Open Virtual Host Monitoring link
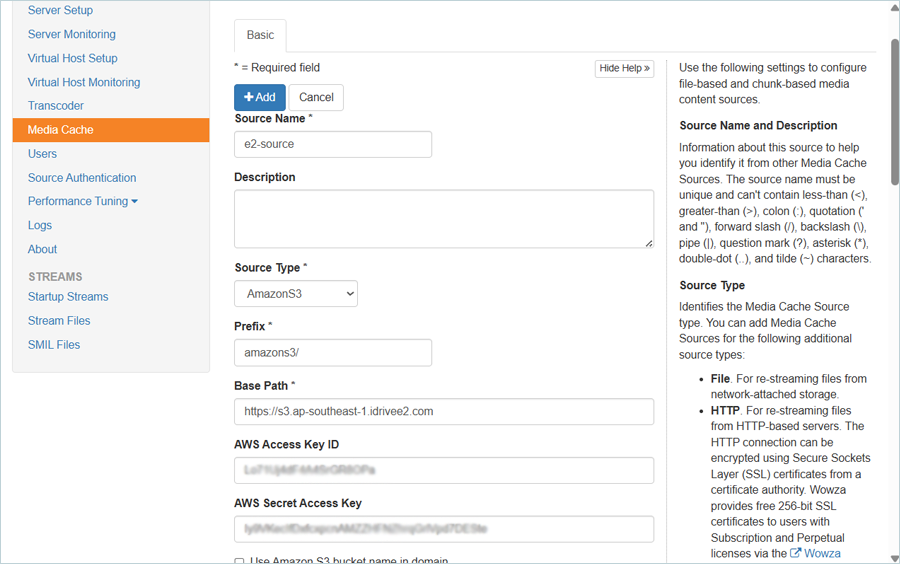The height and width of the screenshot is (564, 900). [84, 83]
